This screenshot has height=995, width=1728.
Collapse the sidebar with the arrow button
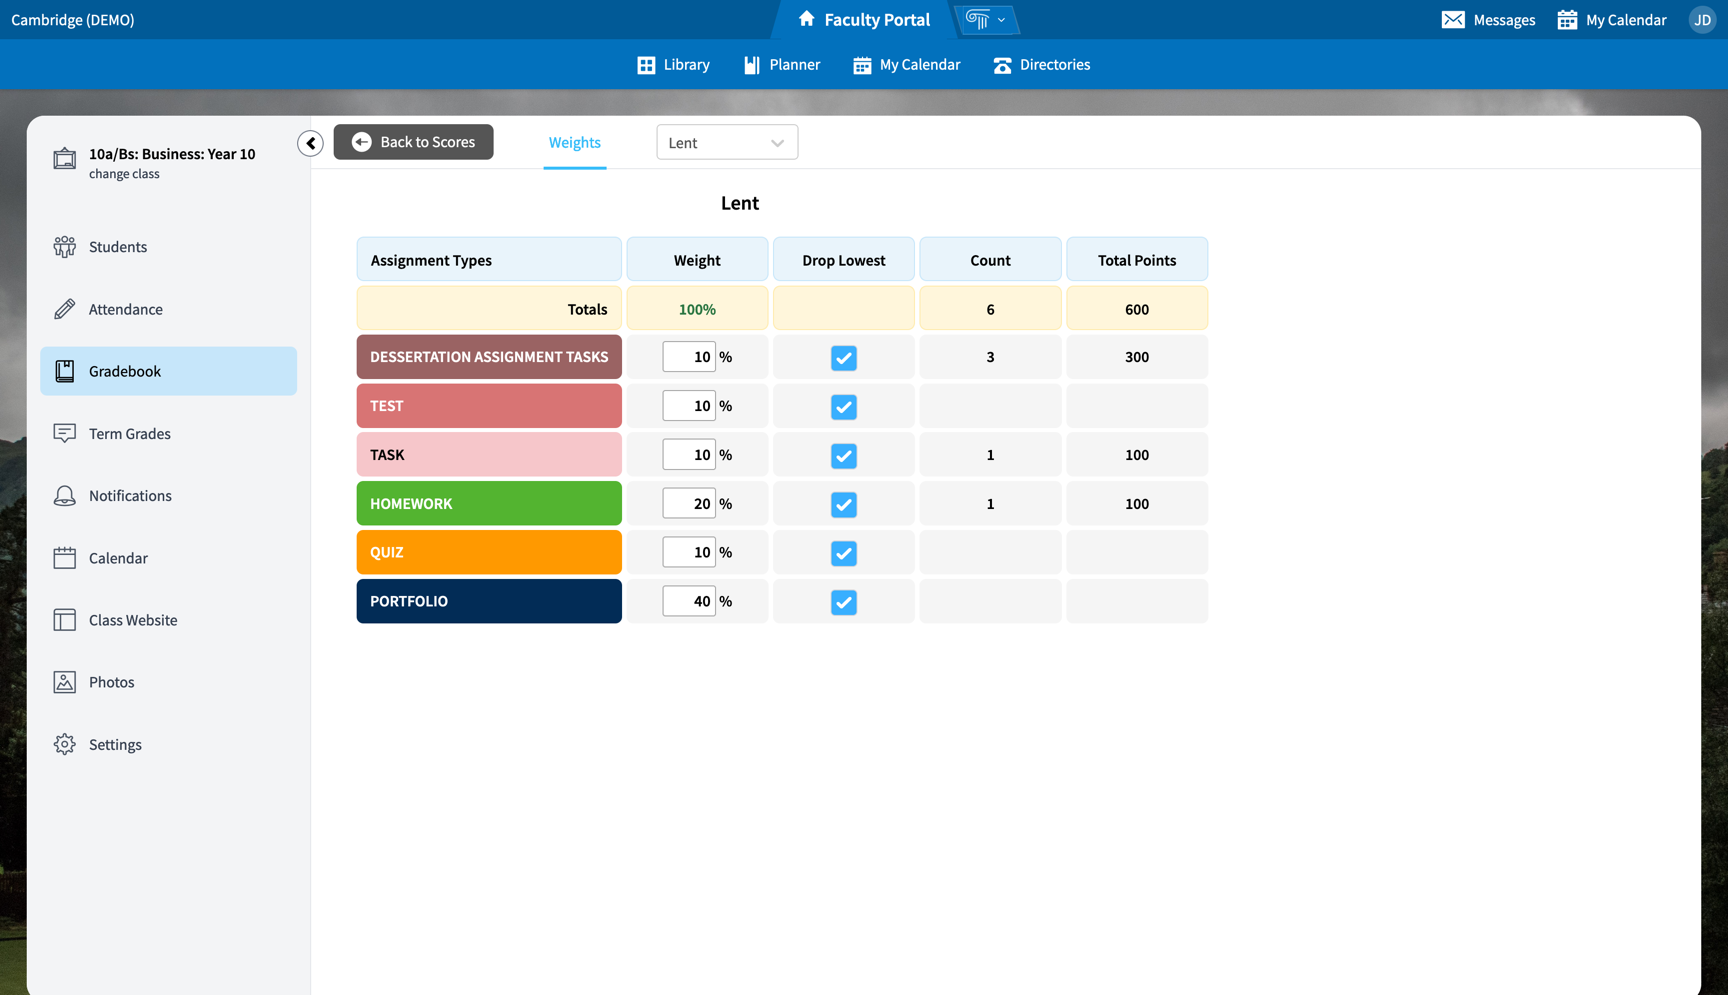pyautogui.click(x=310, y=143)
